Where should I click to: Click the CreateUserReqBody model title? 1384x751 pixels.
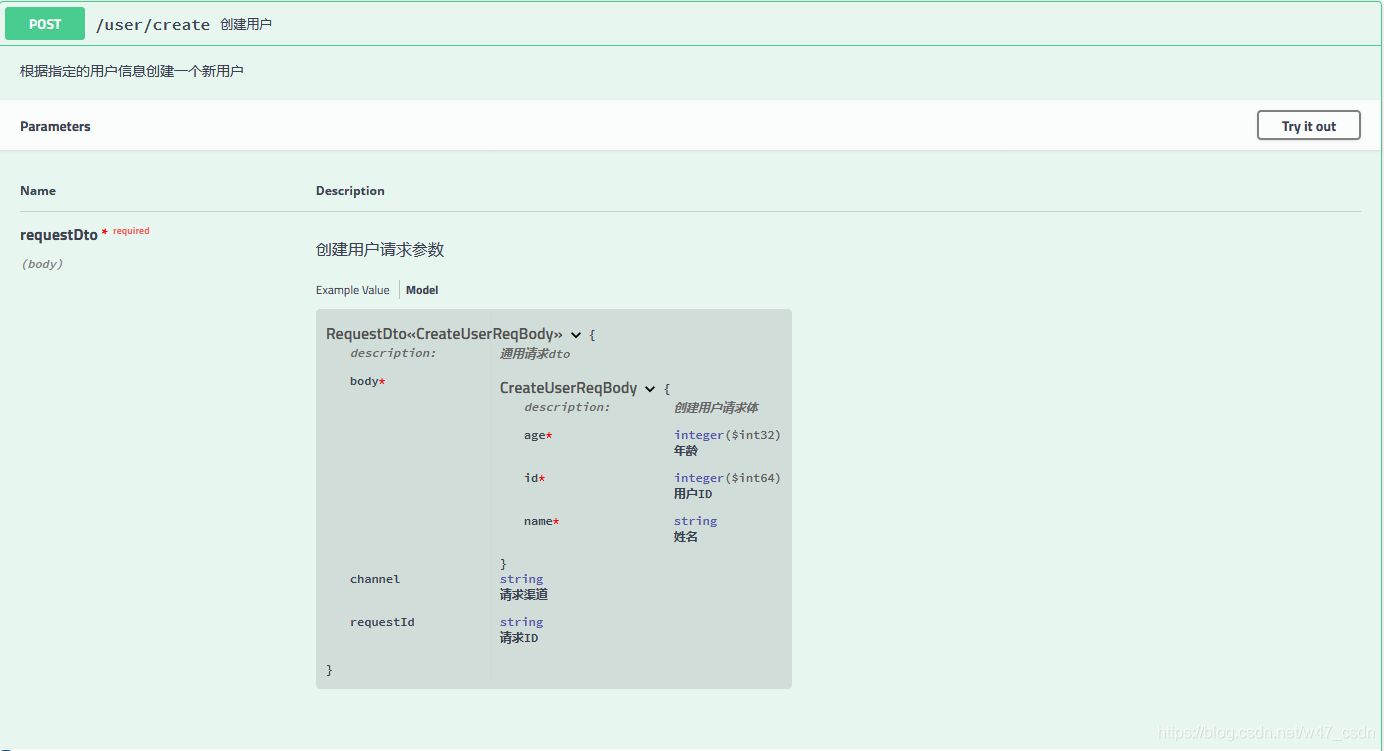568,388
